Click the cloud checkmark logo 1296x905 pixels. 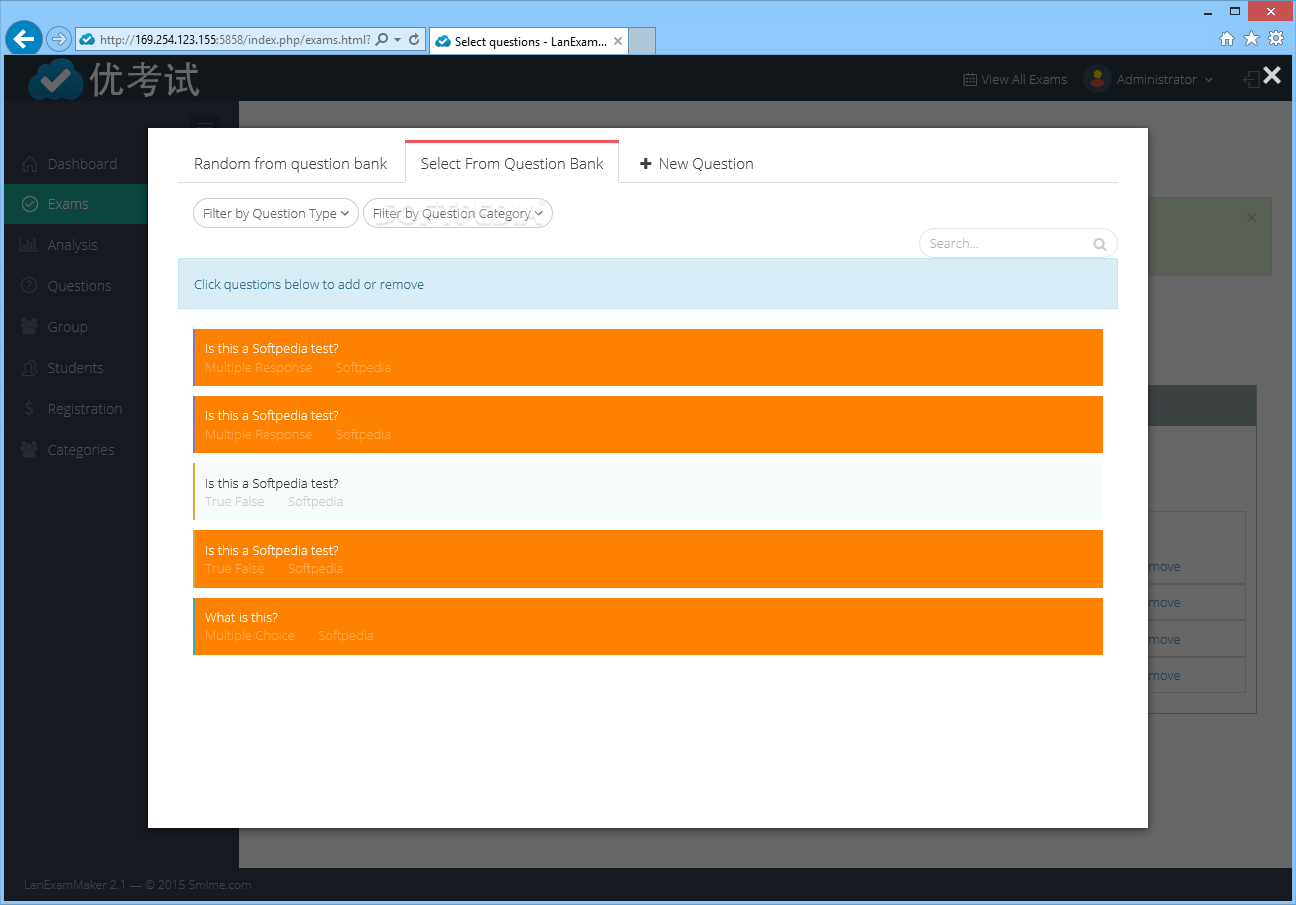pyautogui.click(x=55, y=80)
